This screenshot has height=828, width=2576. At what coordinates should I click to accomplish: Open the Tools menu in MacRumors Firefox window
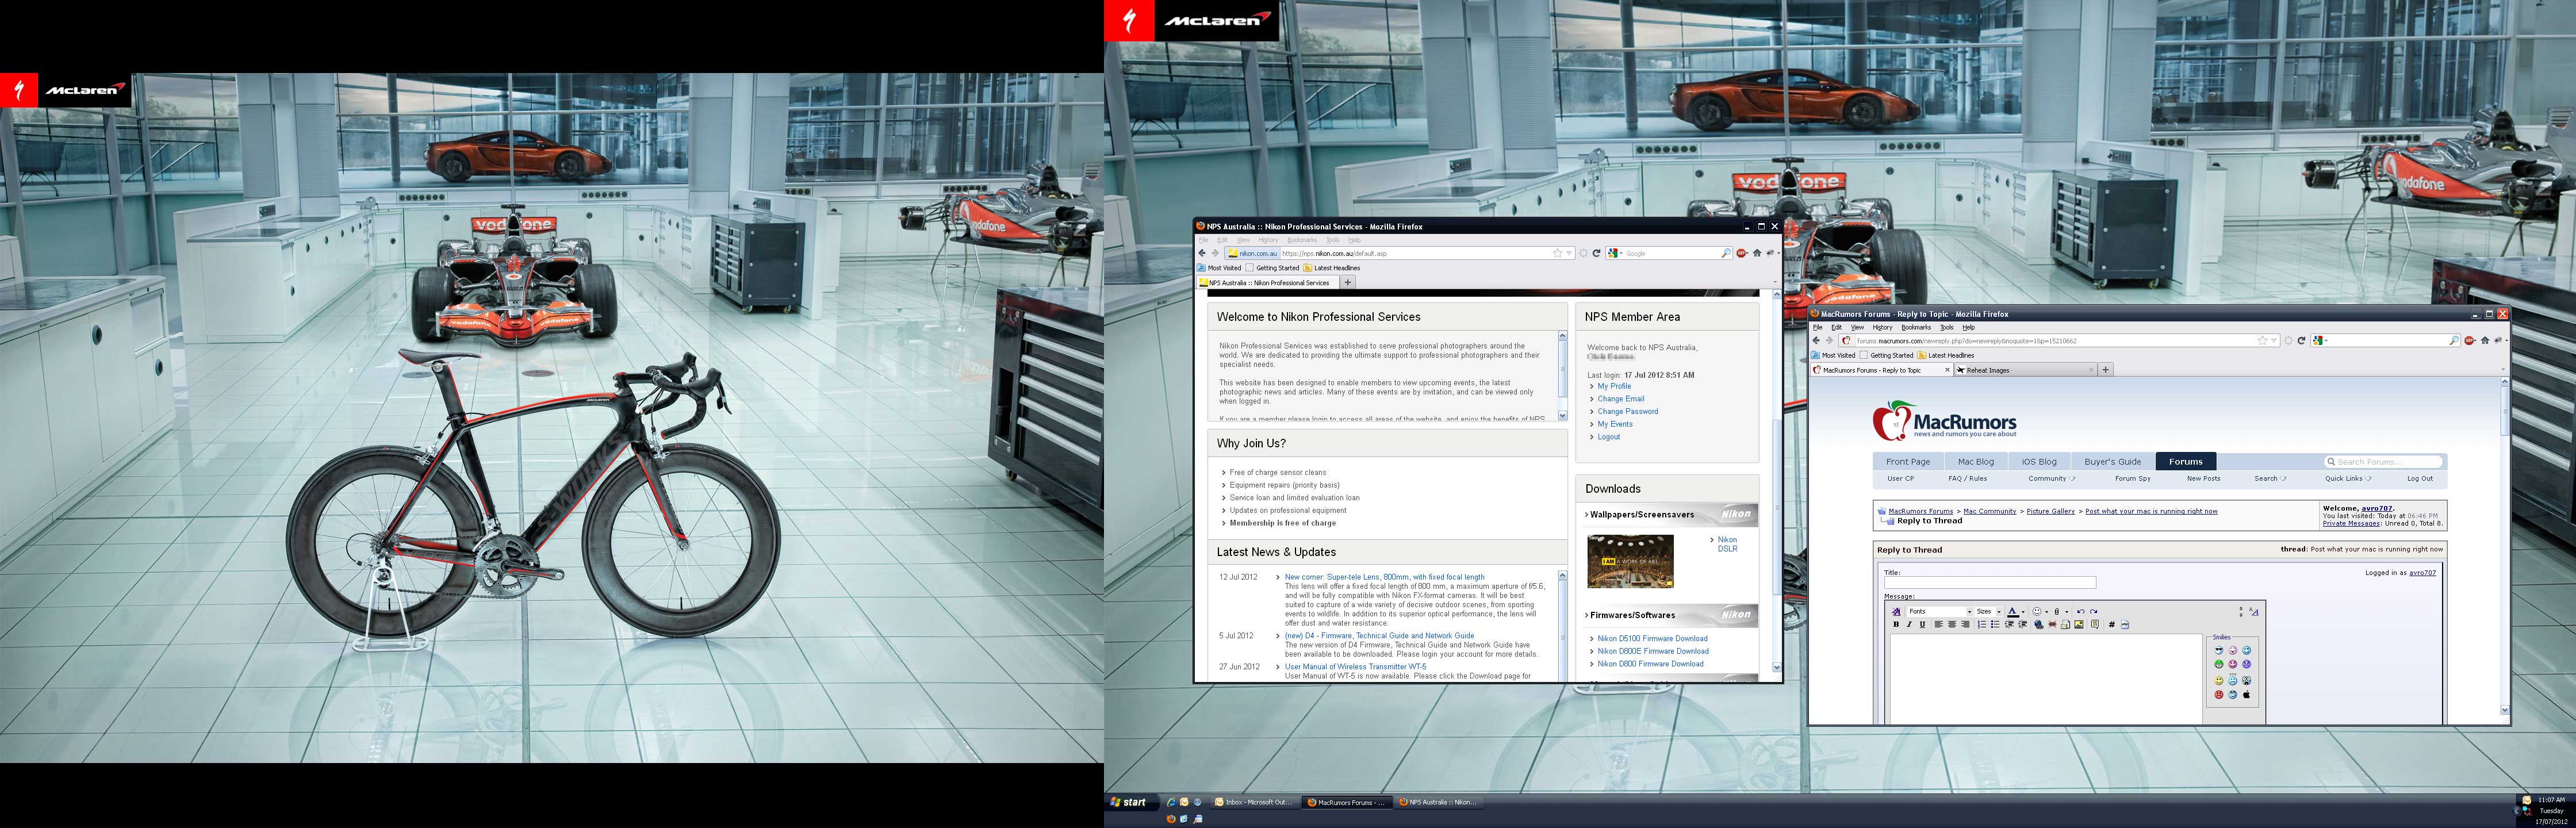point(1946,327)
